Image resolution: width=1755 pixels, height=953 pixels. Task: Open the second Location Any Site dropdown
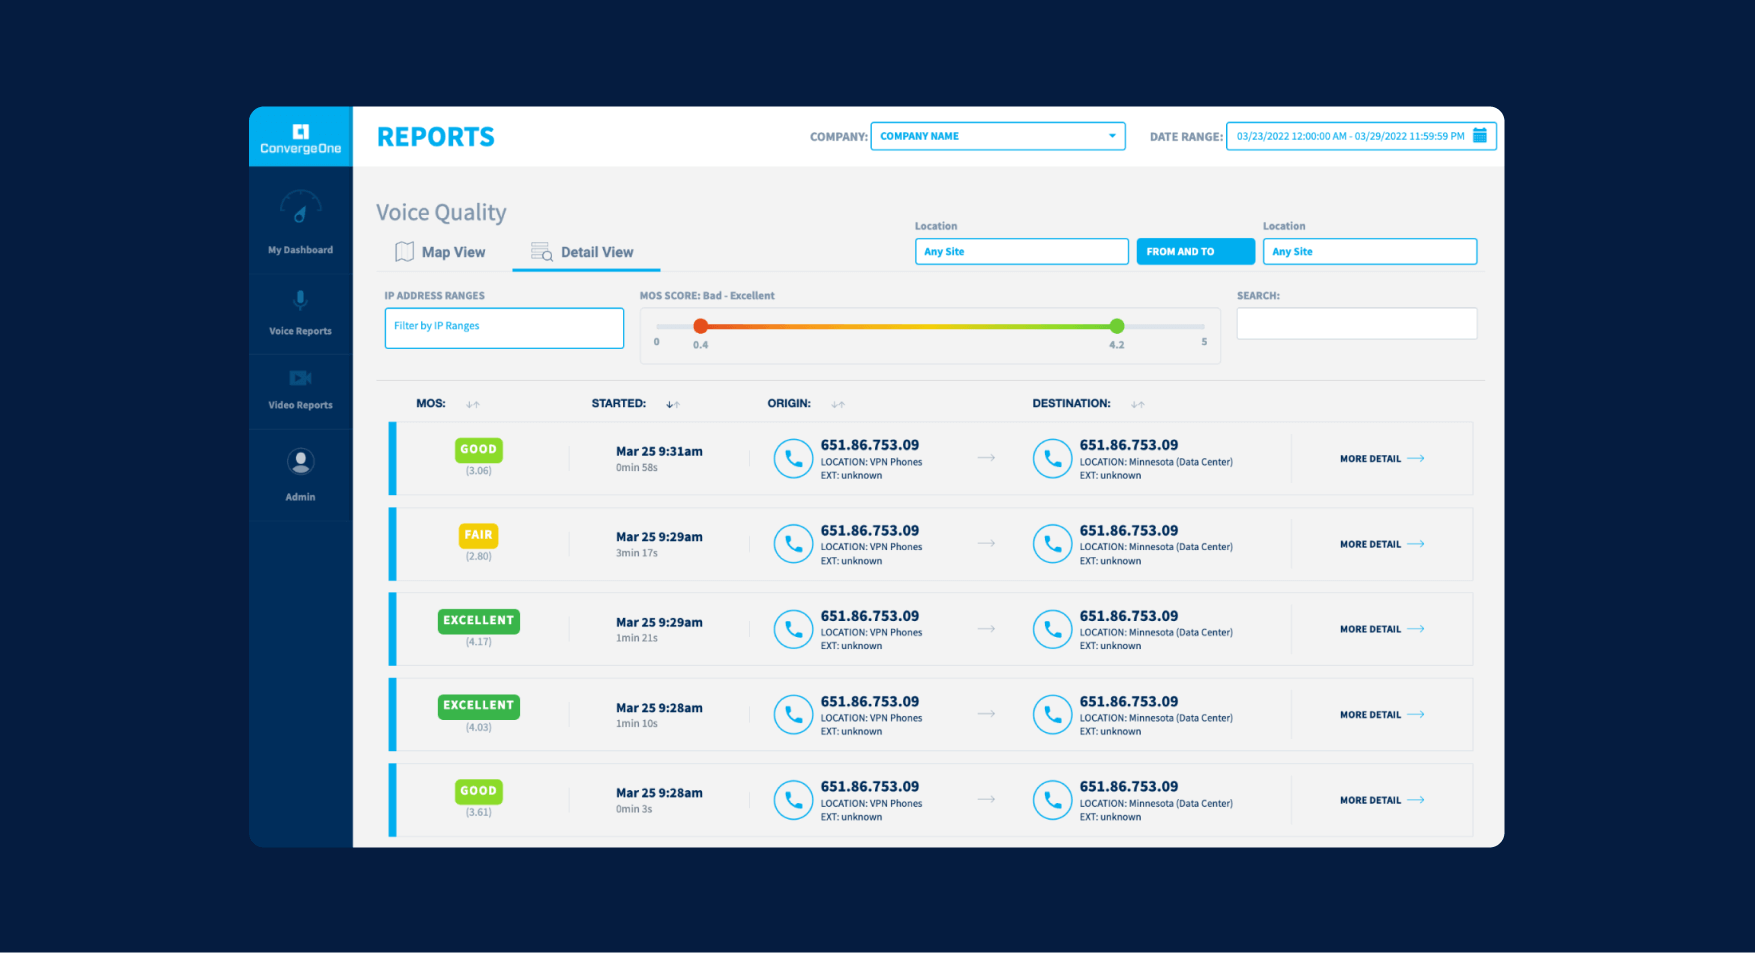click(x=1370, y=252)
